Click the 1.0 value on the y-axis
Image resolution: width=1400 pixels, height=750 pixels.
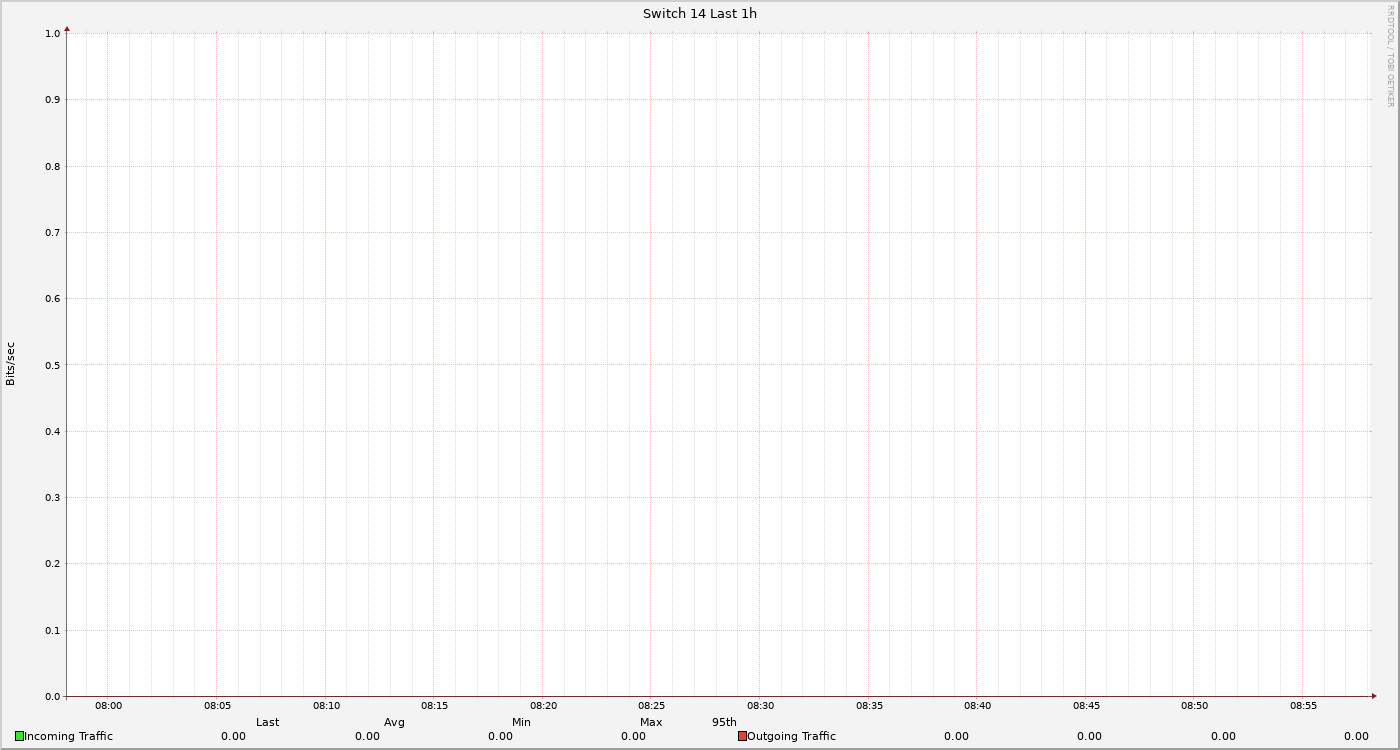pyautogui.click(x=52, y=34)
